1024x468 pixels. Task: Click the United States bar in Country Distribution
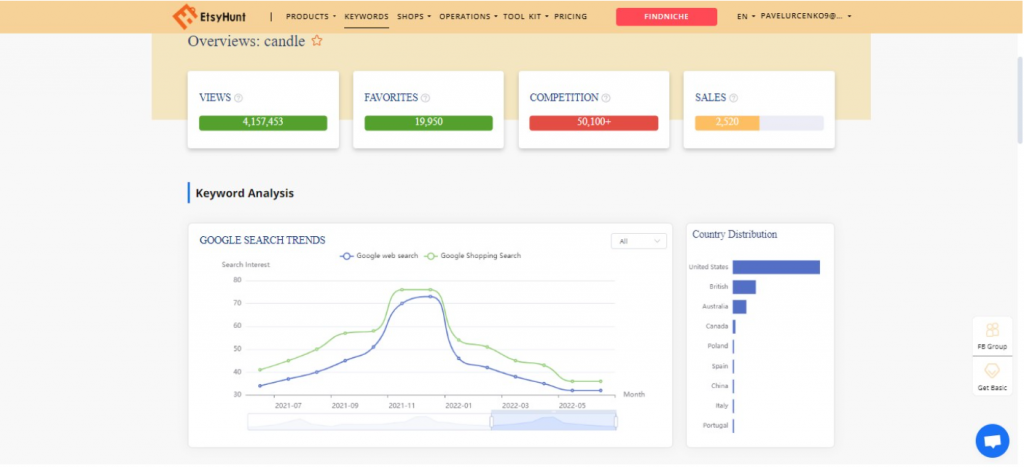coord(775,267)
